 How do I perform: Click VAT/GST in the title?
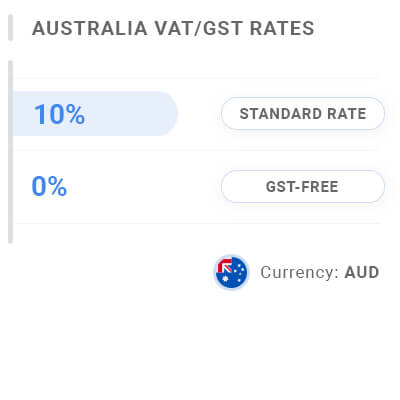tap(198, 28)
